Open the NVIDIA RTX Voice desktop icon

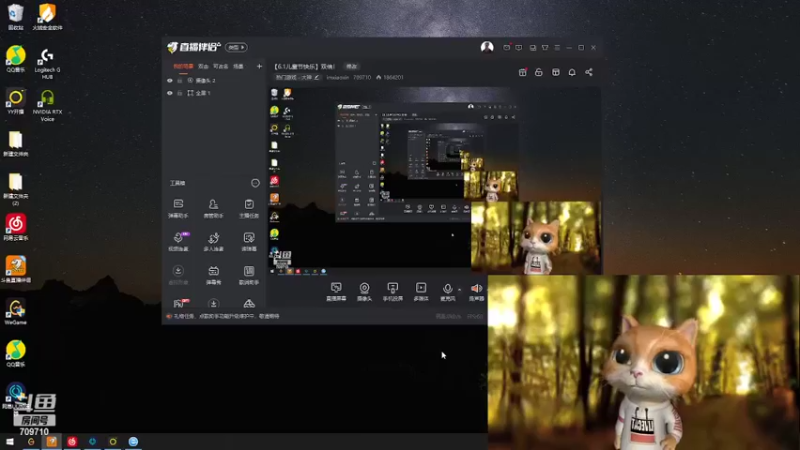pyautogui.click(x=47, y=106)
